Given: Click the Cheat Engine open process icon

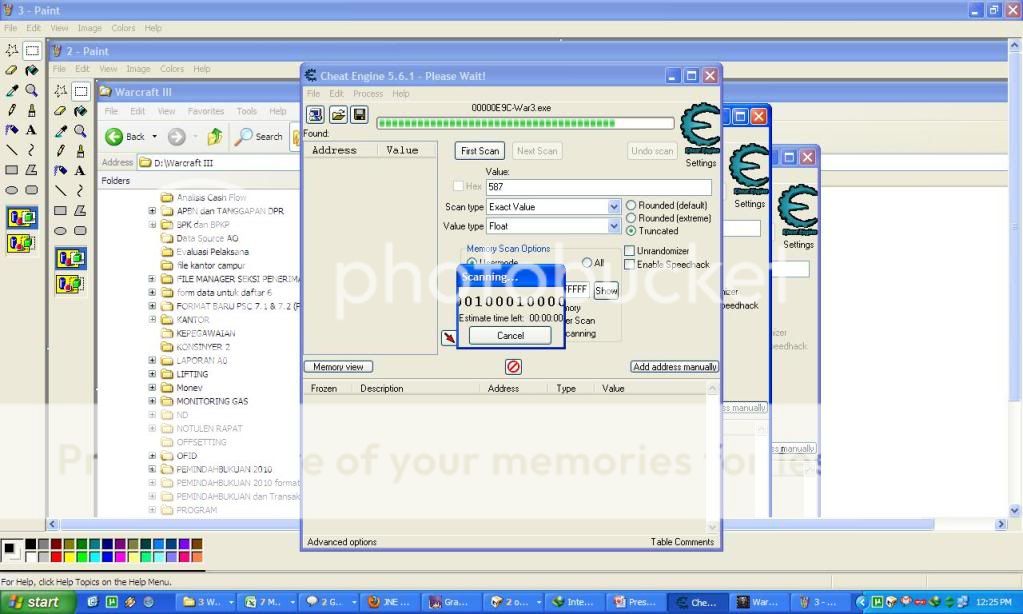Looking at the screenshot, I should click(x=315, y=115).
